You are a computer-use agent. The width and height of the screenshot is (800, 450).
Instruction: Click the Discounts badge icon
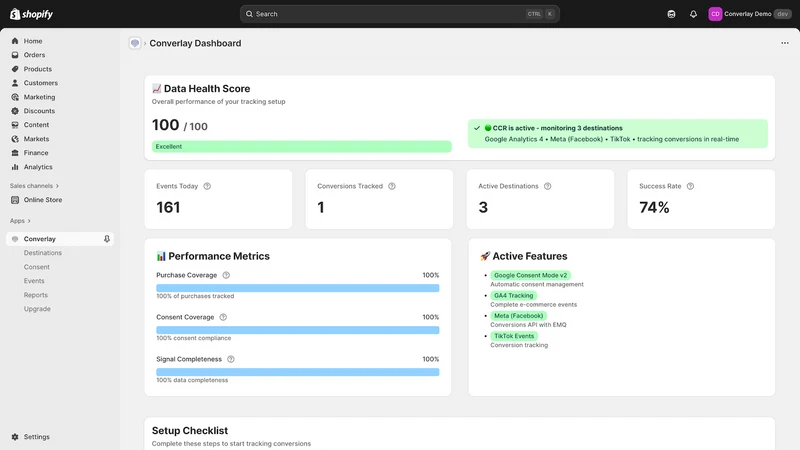15,111
